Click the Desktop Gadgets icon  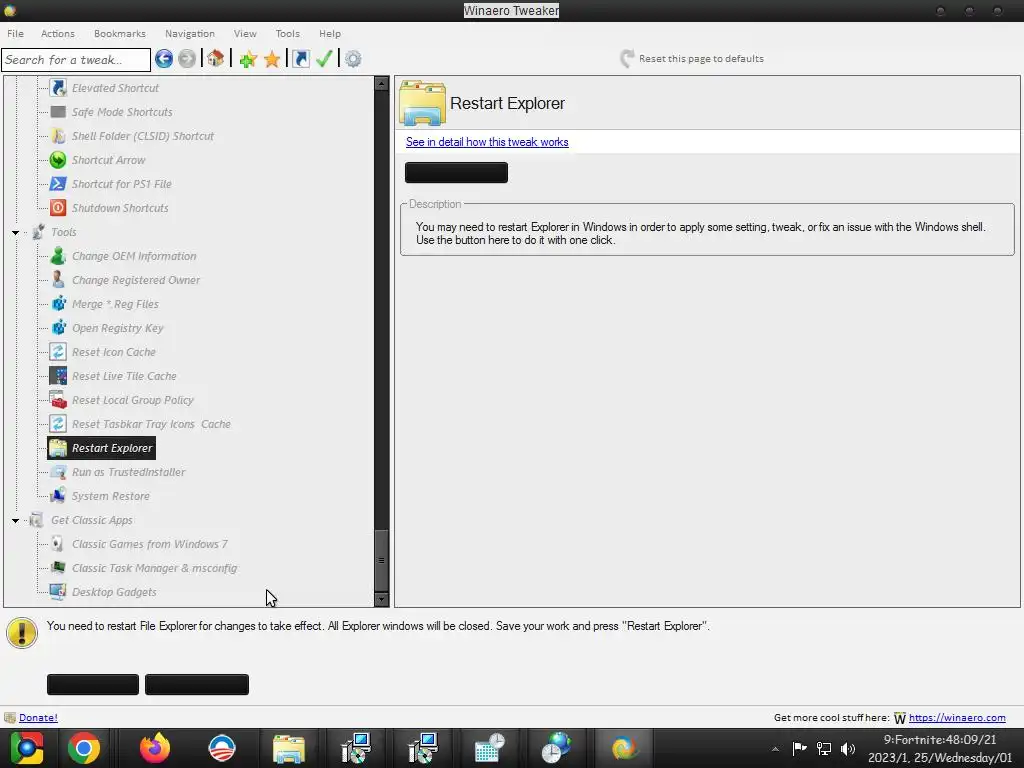pos(58,592)
